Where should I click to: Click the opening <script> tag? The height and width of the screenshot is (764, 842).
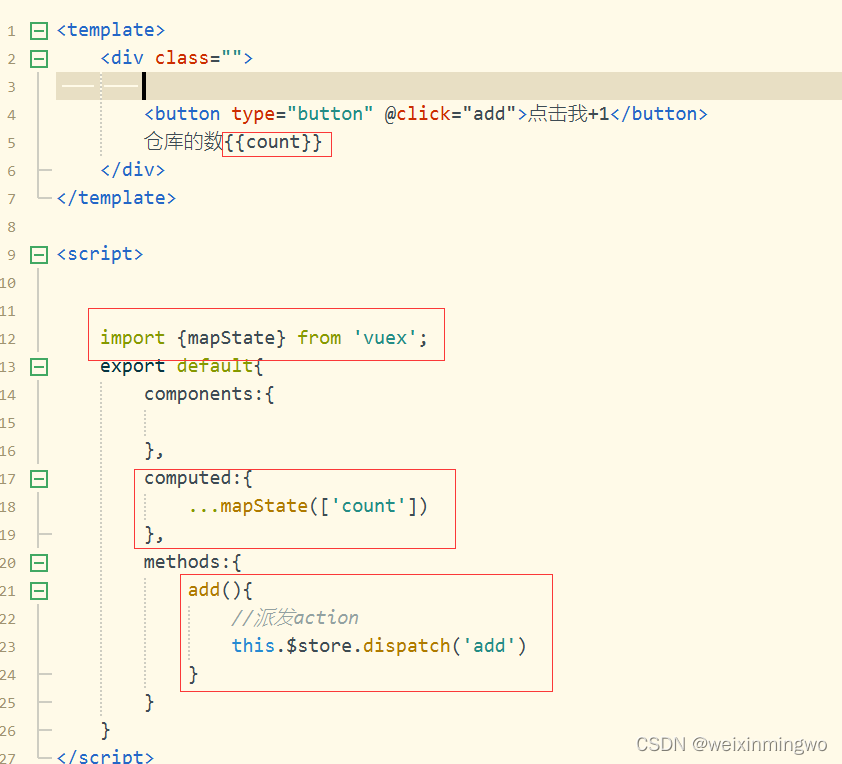tap(100, 254)
